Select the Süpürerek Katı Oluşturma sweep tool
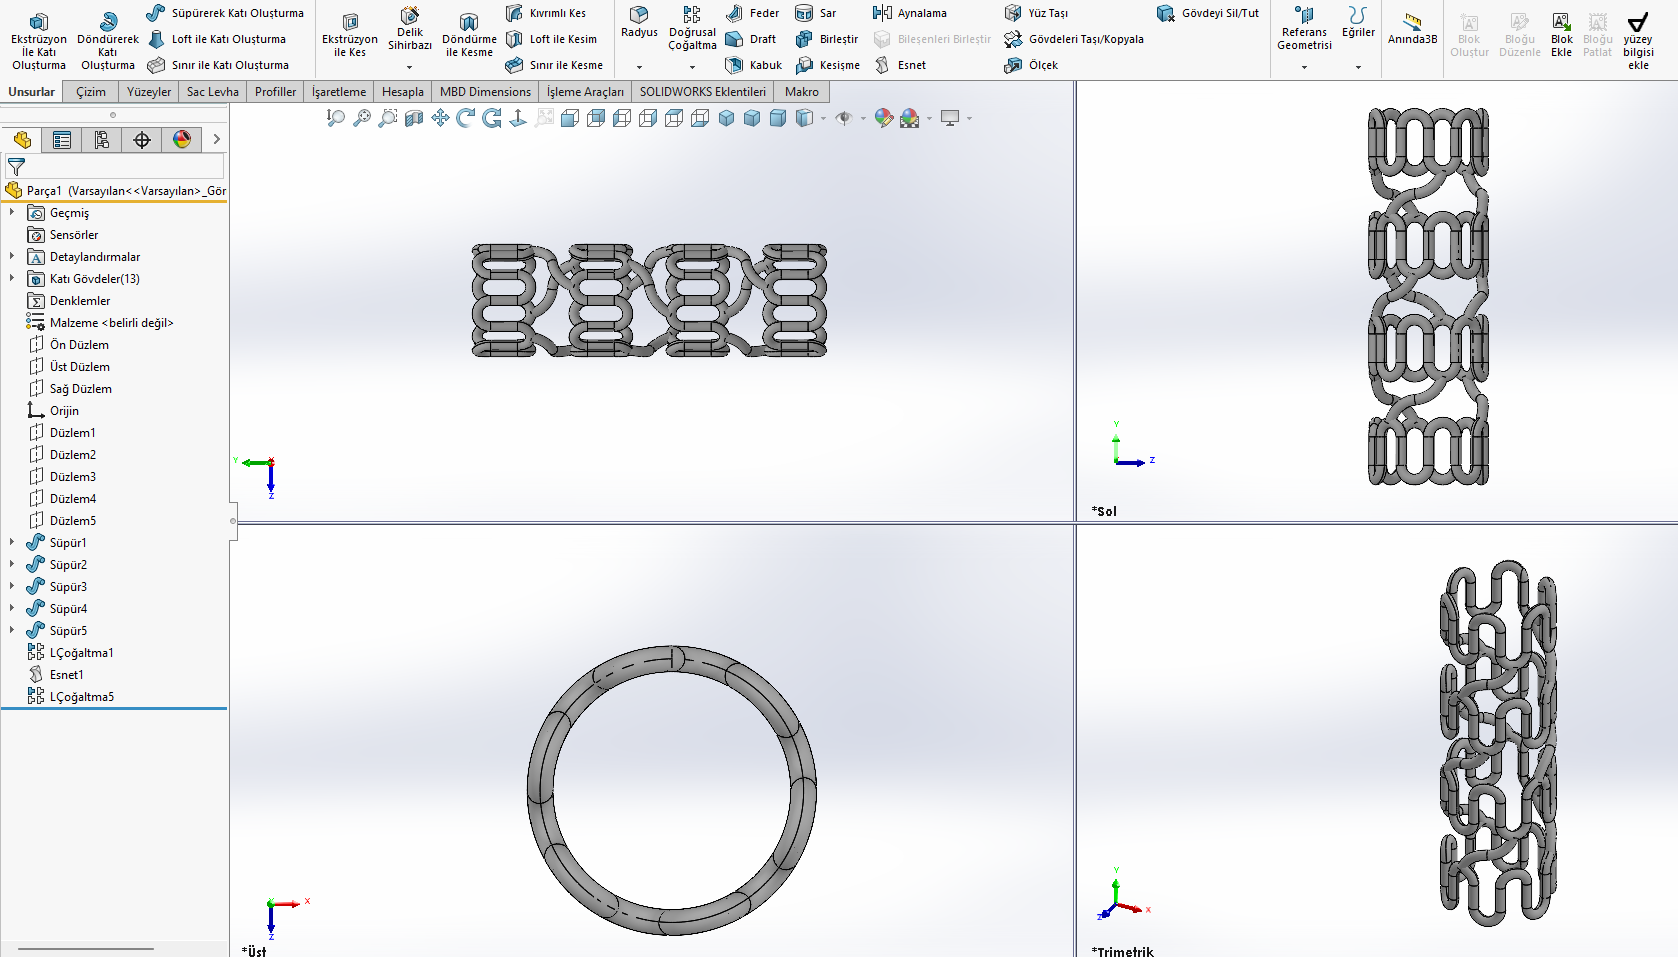The image size is (1678, 957). click(225, 13)
